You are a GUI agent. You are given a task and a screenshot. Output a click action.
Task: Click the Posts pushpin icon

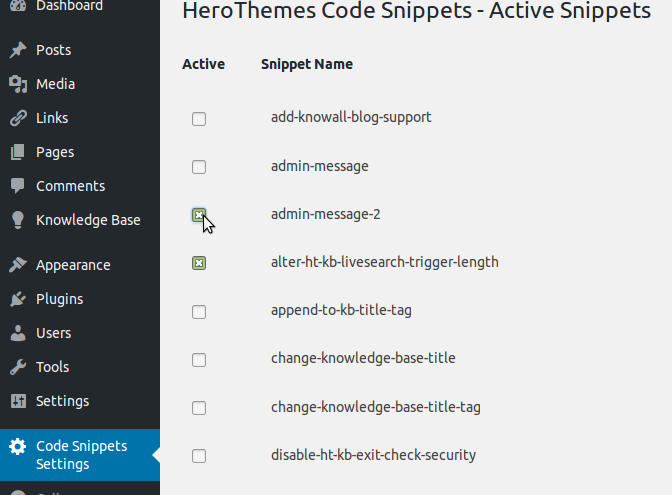(18, 50)
